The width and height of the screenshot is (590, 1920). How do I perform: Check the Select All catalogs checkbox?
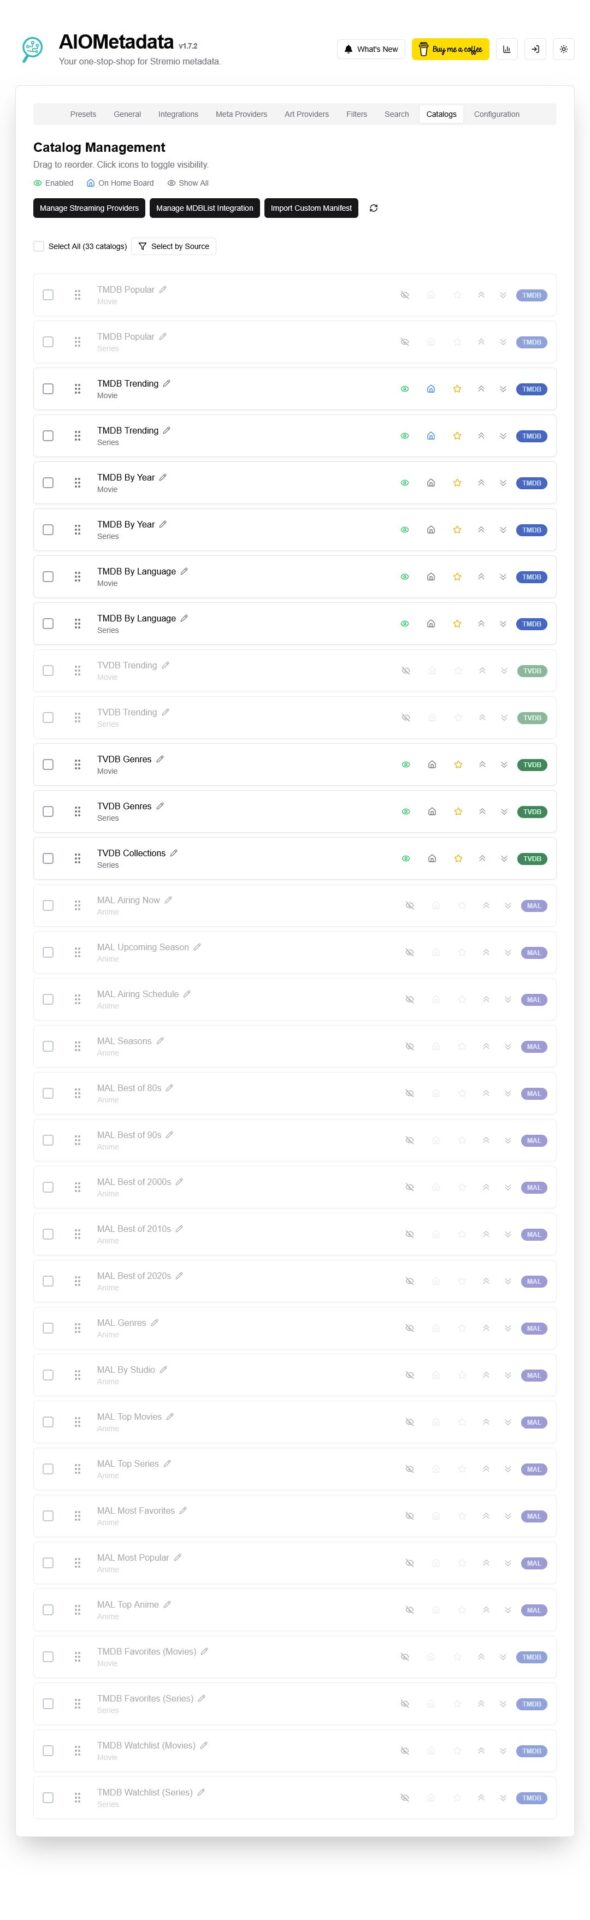[37, 246]
